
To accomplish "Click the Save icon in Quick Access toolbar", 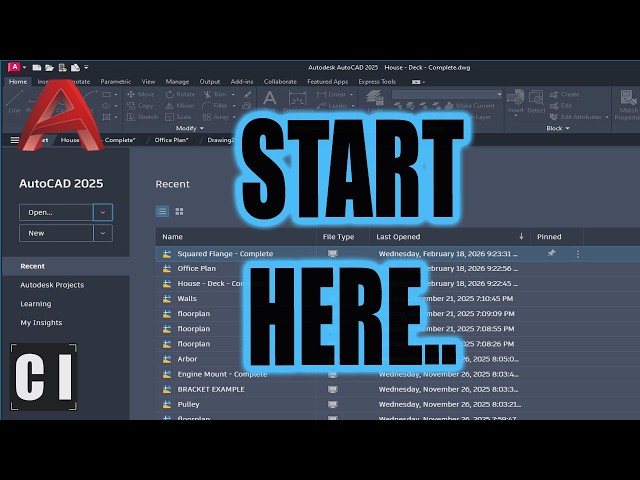I will [62, 67].
